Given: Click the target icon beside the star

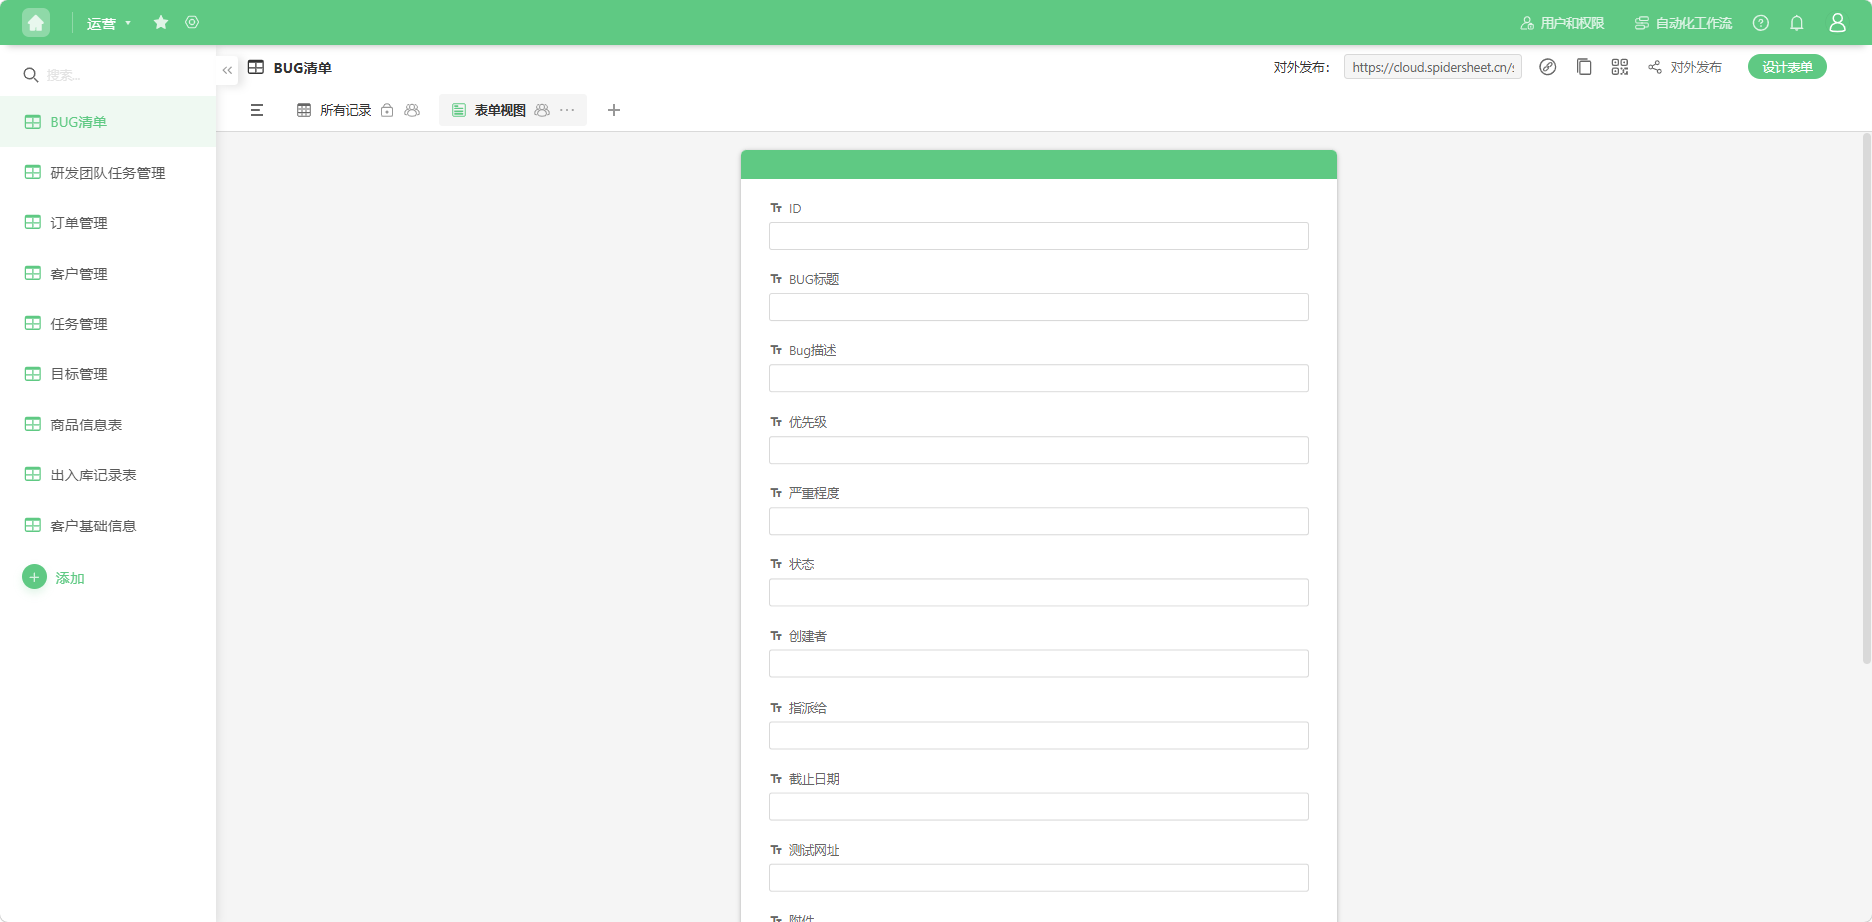Looking at the screenshot, I should point(192,22).
